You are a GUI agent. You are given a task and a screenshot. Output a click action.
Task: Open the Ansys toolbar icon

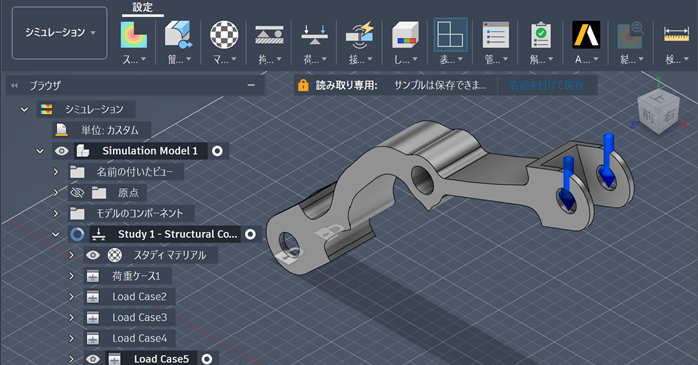[x=586, y=35]
